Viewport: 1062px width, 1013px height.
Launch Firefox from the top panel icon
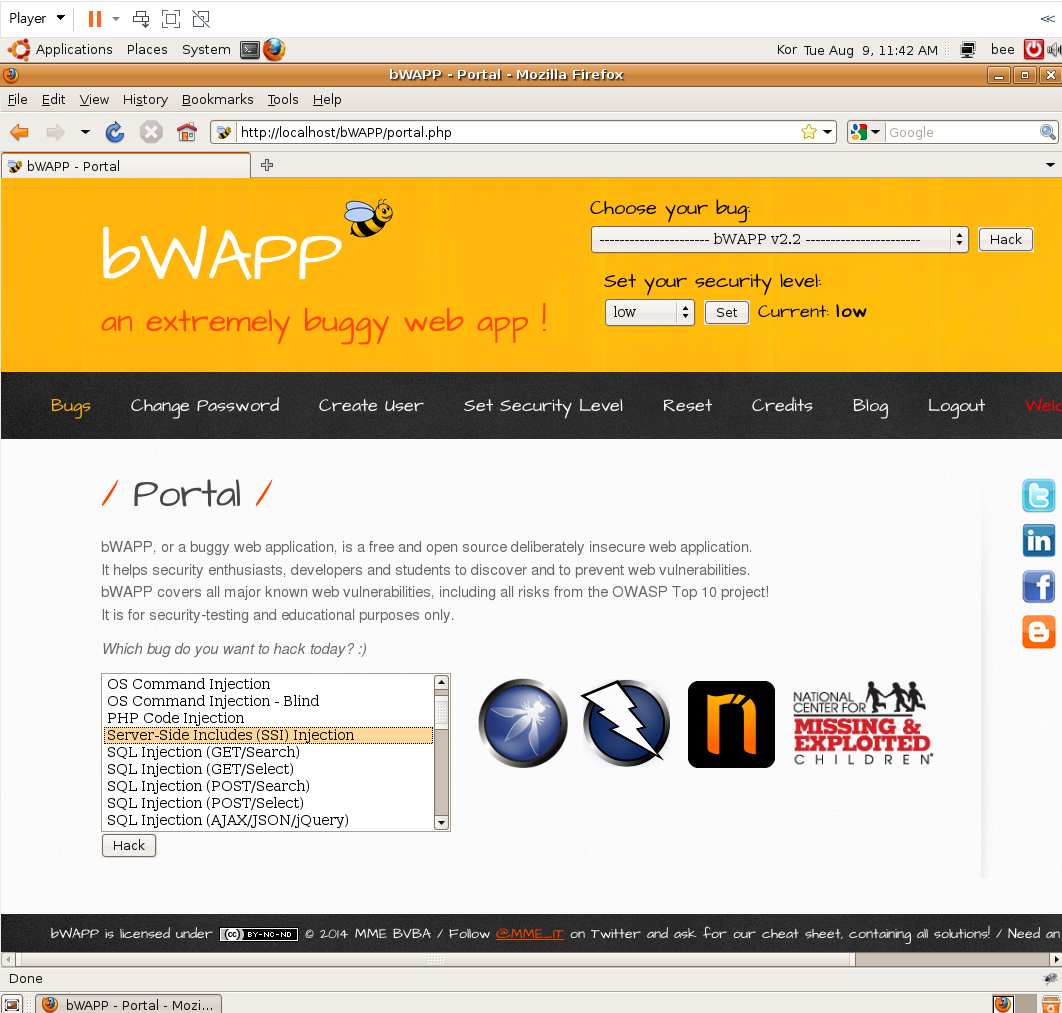click(274, 49)
